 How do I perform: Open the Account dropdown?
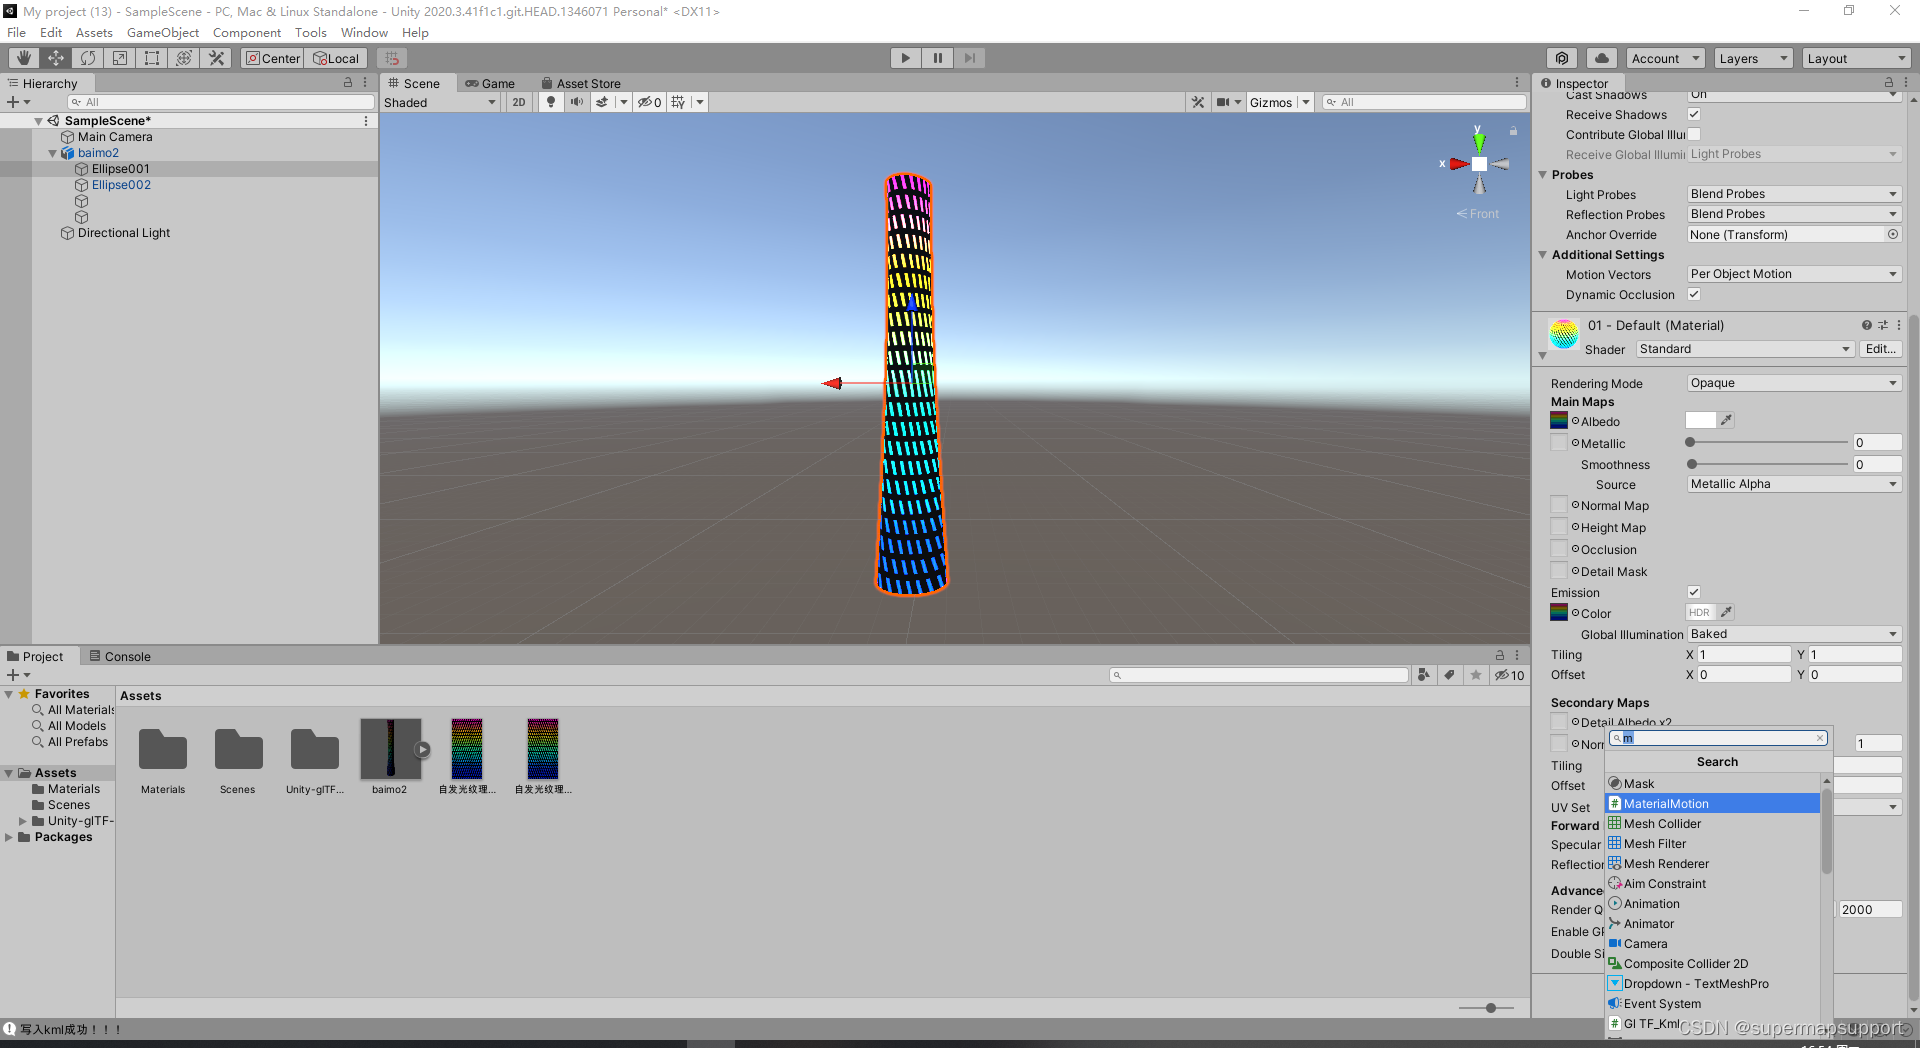point(1665,58)
